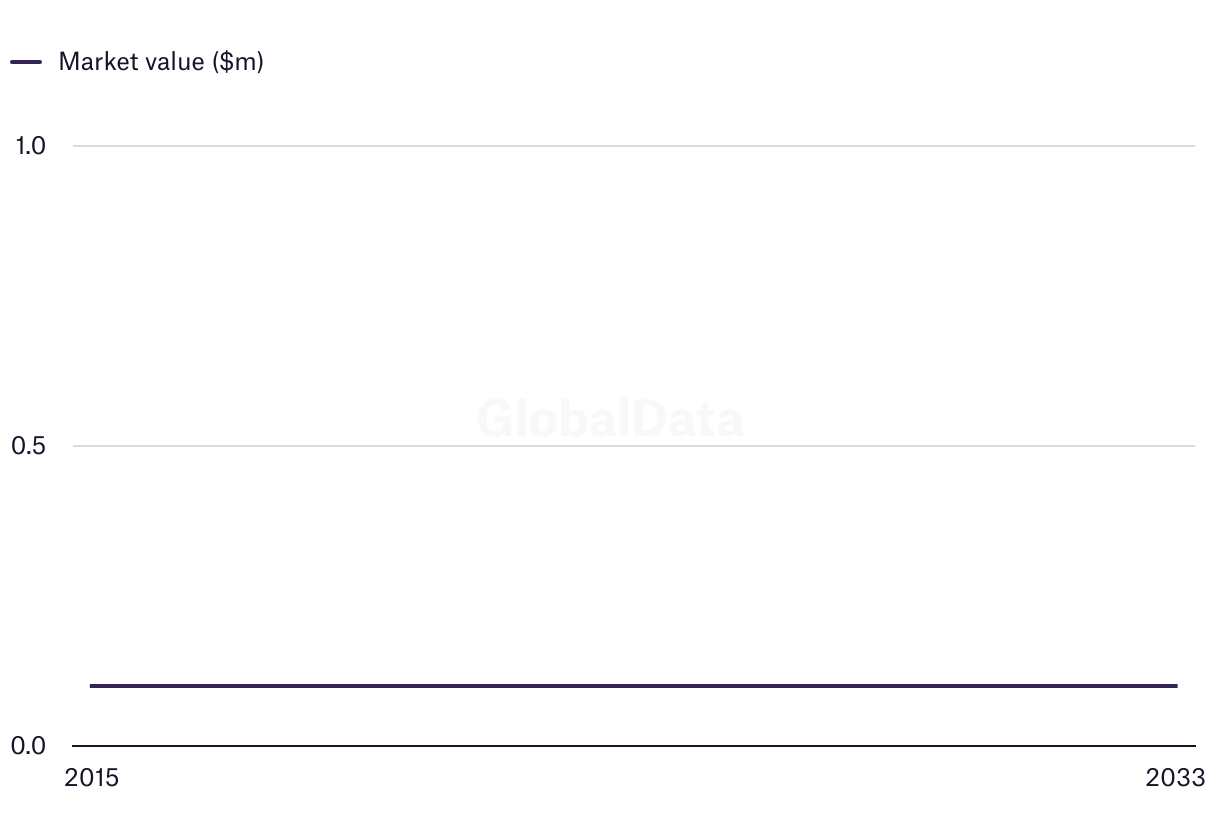Image resolution: width=1220 pixels, height=836 pixels.
Task: Click the 1.0 y-axis label
Action: 30,146
